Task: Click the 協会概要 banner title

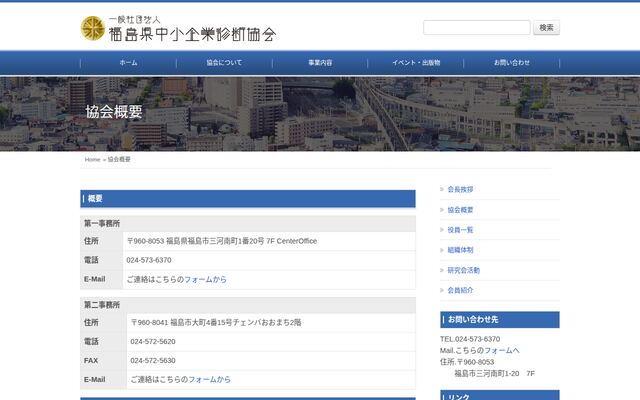Action: point(114,112)
